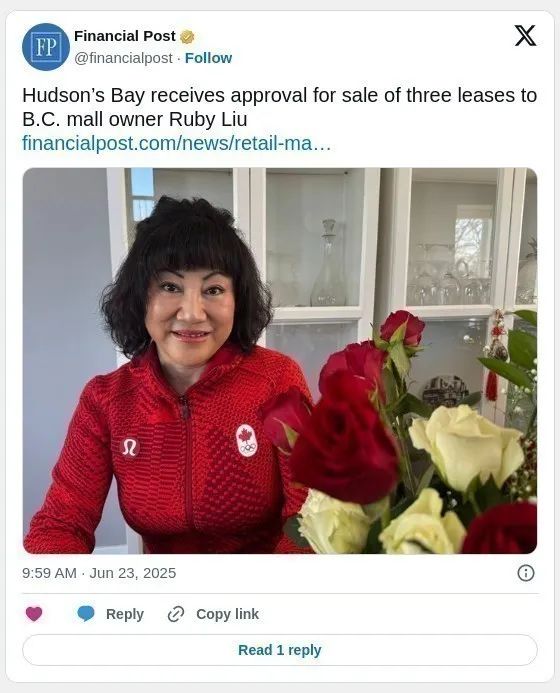Click the Read 1 reply button

point(280,650)
